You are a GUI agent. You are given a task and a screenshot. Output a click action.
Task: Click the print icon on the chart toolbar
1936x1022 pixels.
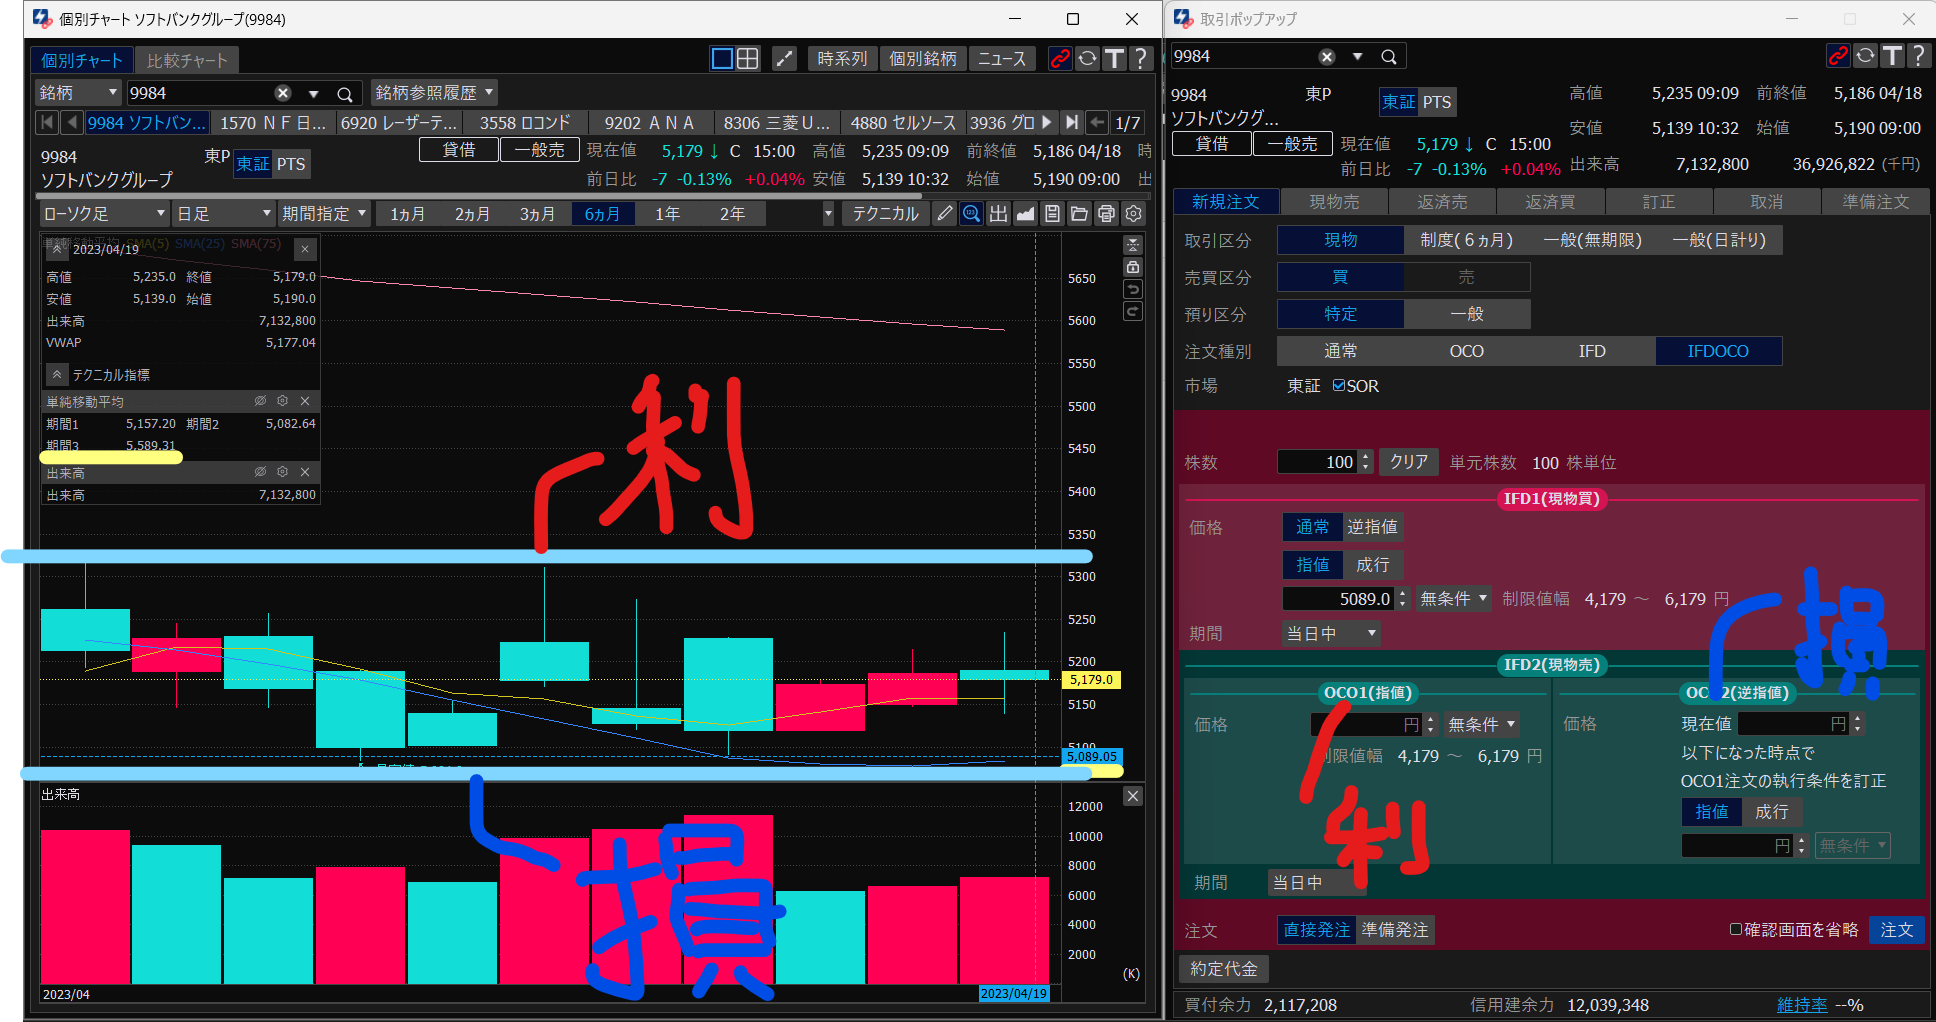[1106, 213]
